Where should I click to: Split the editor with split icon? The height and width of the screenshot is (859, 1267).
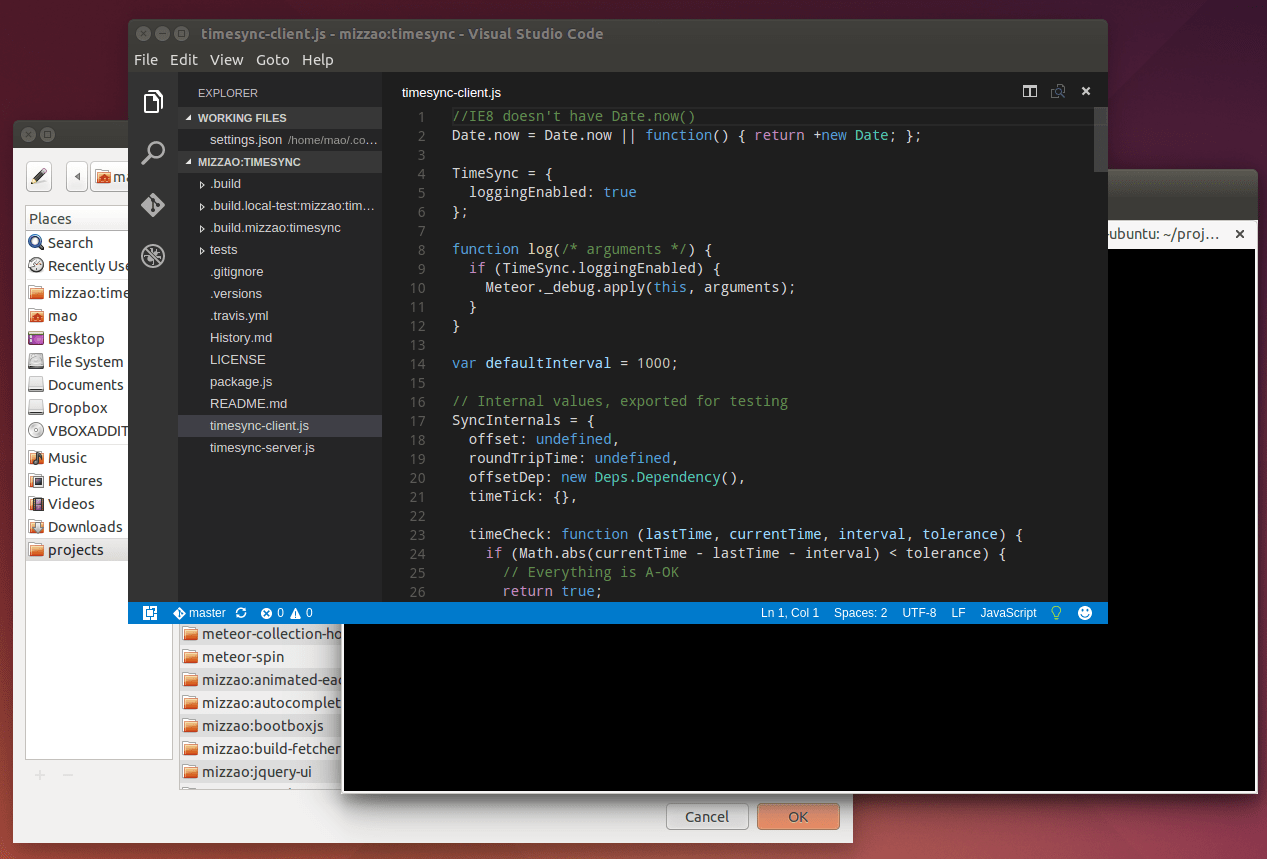tap(1030, 91)
